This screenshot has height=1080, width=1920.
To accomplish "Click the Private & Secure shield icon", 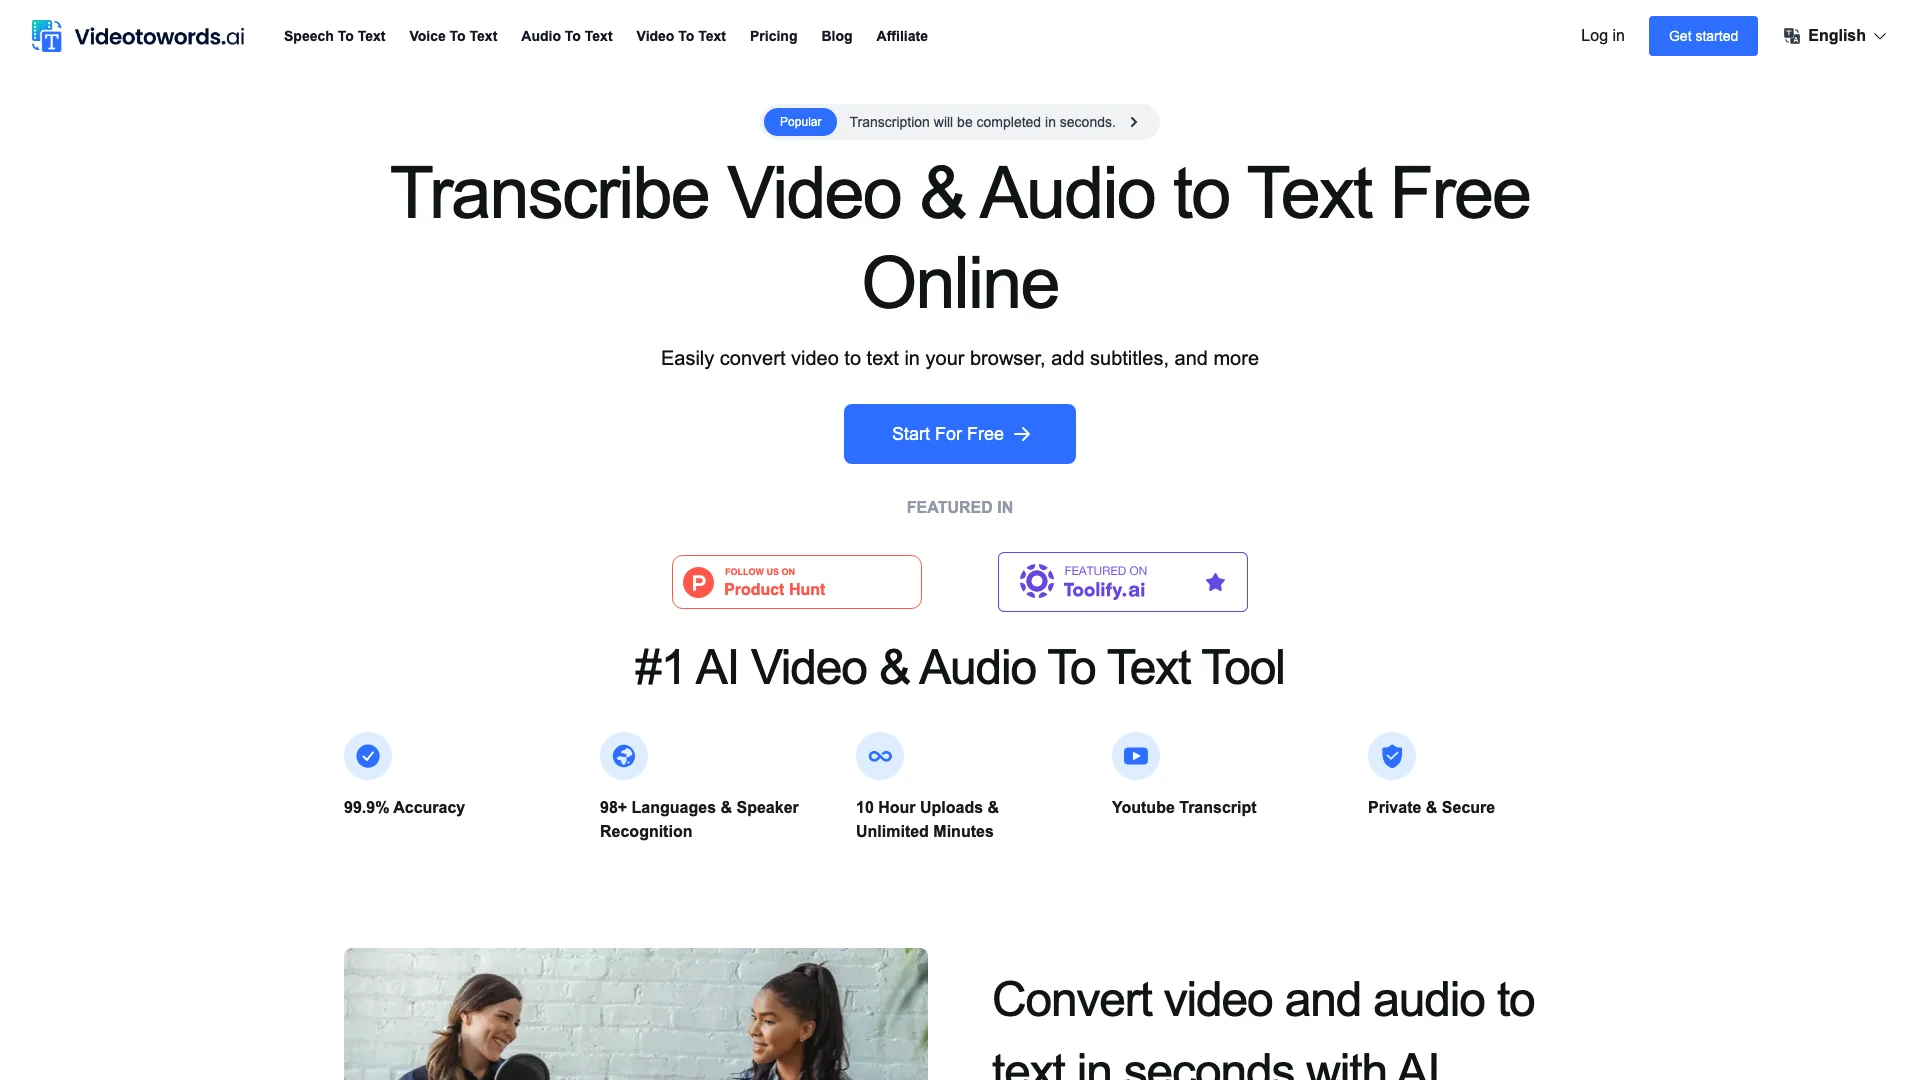I will point(1391,756).
